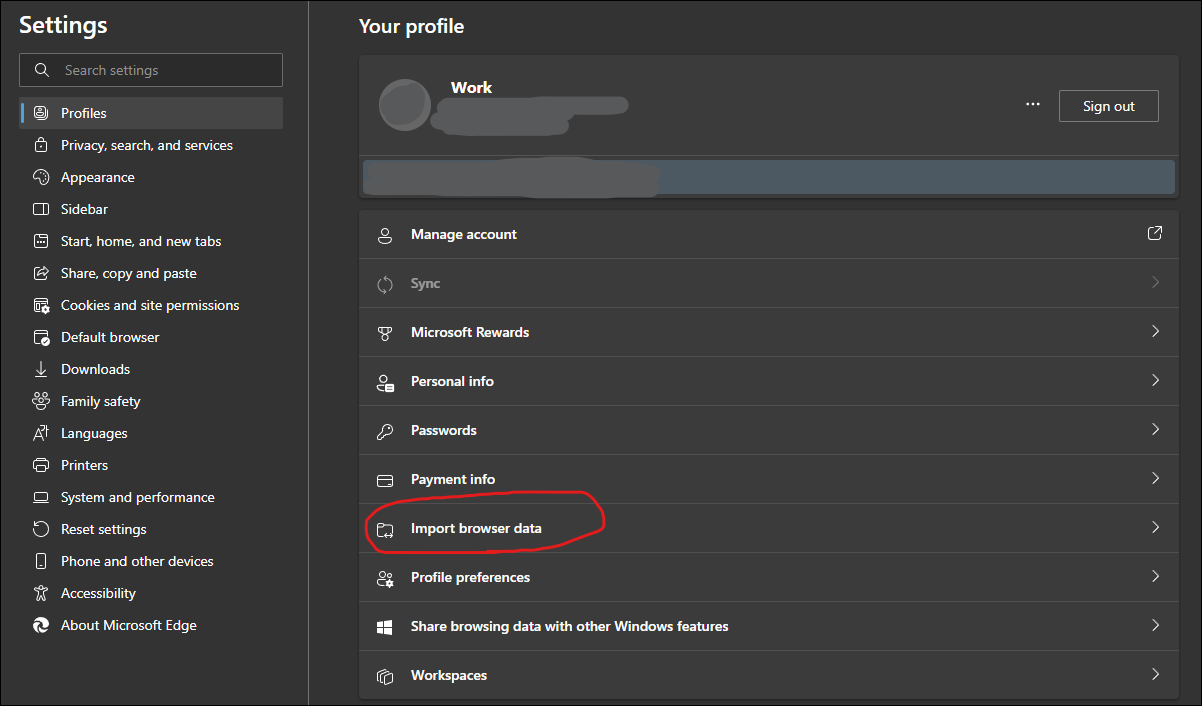Click the Privacy lock icon in sidebar
This screenshot has width=1202, height=706.
tap(41, 145)
